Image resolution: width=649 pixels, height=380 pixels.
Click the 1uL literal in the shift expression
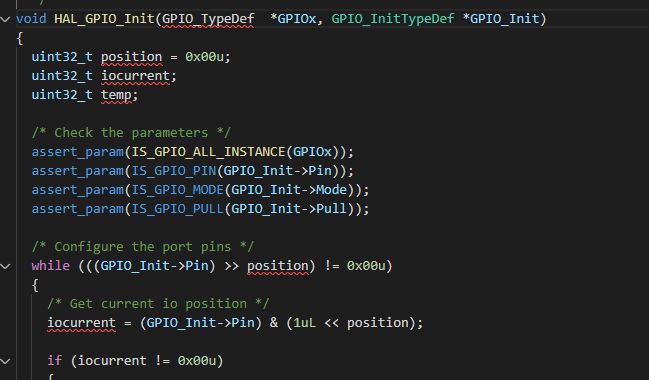coord(304,323)
